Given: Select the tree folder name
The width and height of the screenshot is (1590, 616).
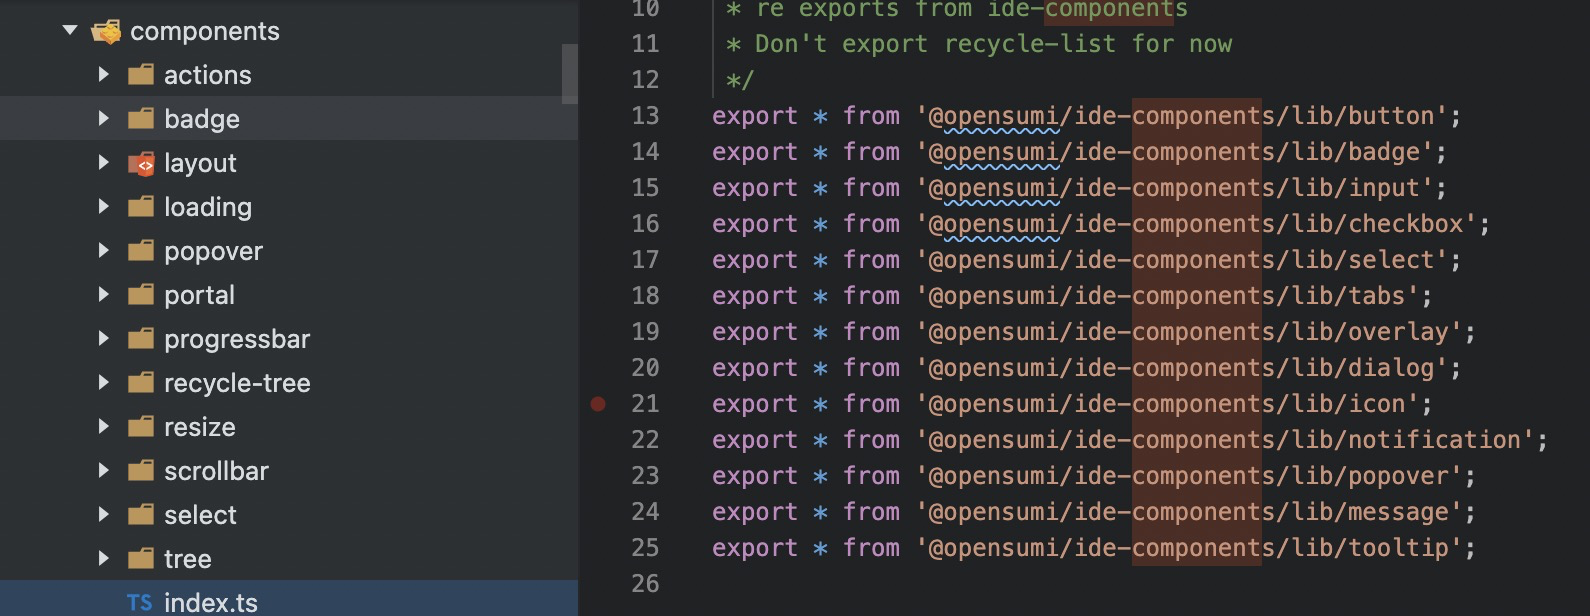Looking at the screenshot, I should [188, 559].
